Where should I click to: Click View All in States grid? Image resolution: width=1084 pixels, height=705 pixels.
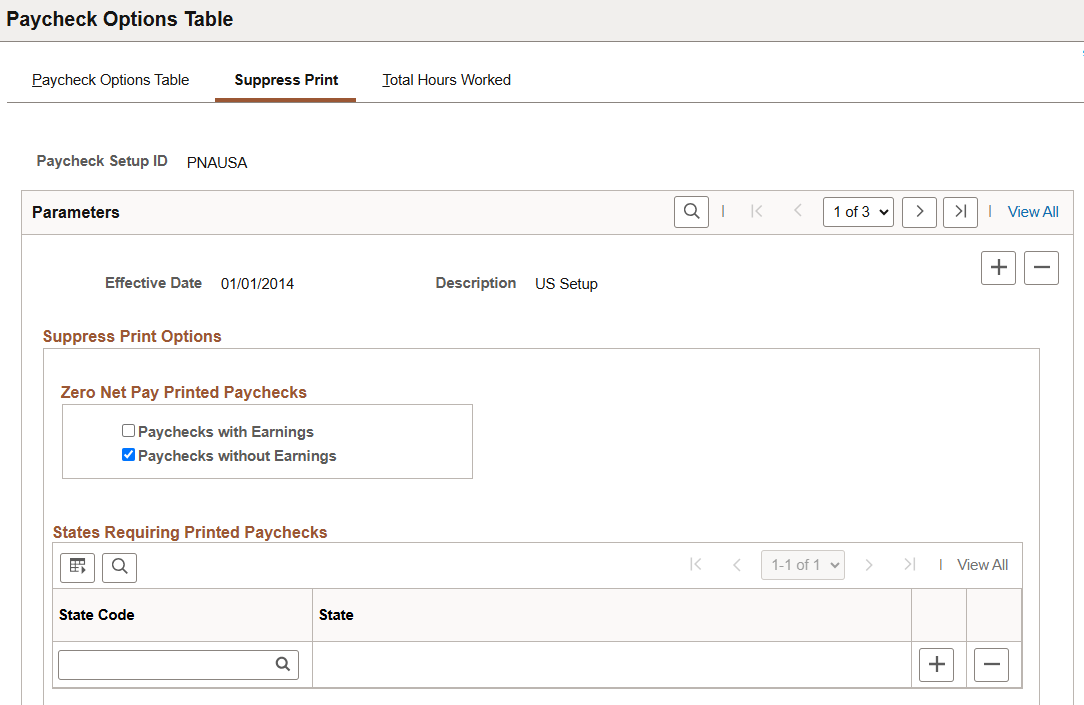click(x=982, y=565)
